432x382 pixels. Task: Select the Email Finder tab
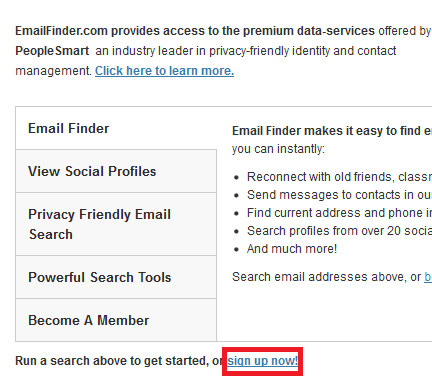point(116,128)
